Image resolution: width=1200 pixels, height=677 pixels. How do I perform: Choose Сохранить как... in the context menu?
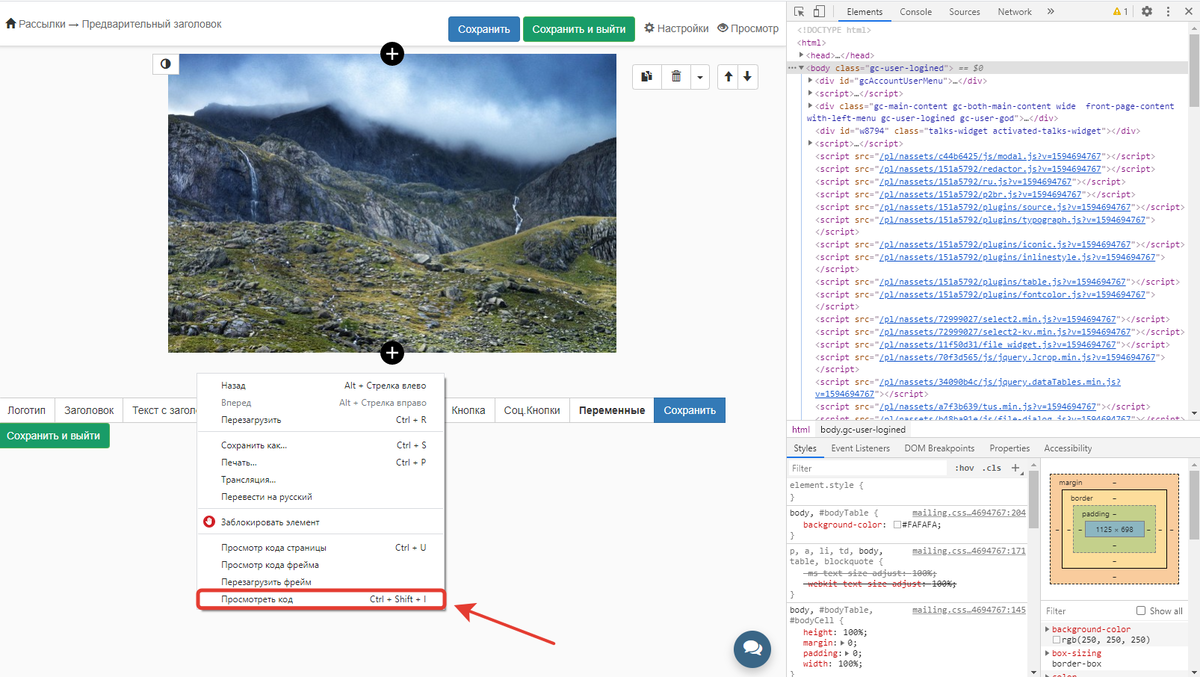coord(320,445)
